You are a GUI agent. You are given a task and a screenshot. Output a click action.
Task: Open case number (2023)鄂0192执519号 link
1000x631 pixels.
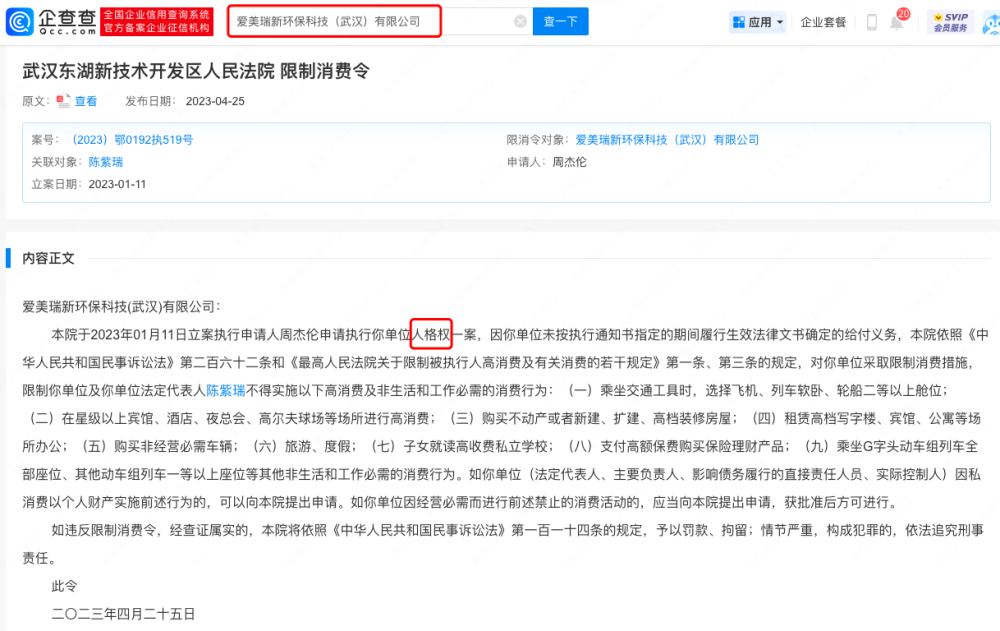(132, 140)
